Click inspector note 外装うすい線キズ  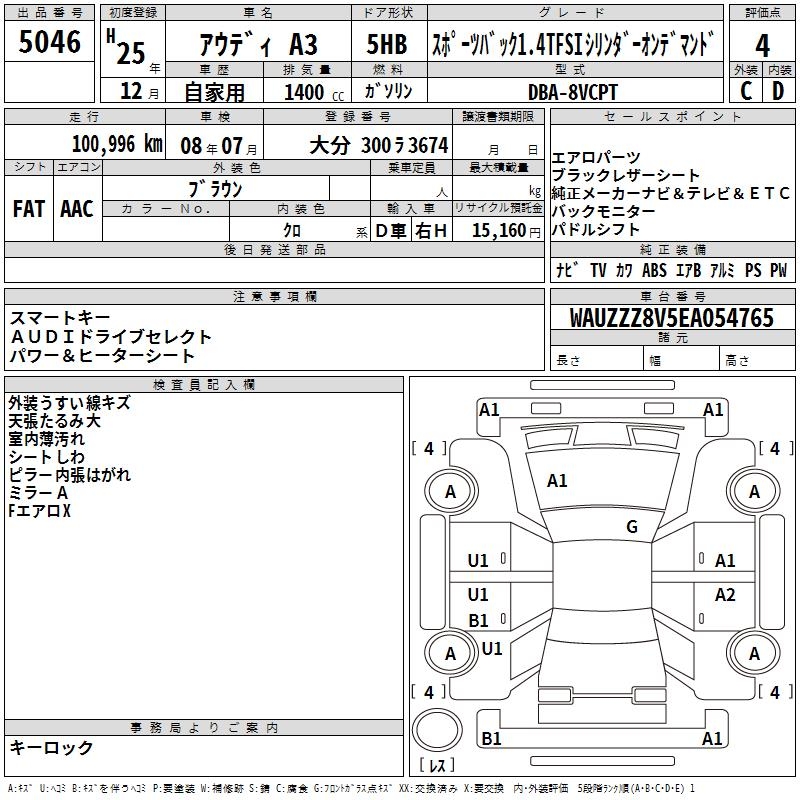point(69,403)
